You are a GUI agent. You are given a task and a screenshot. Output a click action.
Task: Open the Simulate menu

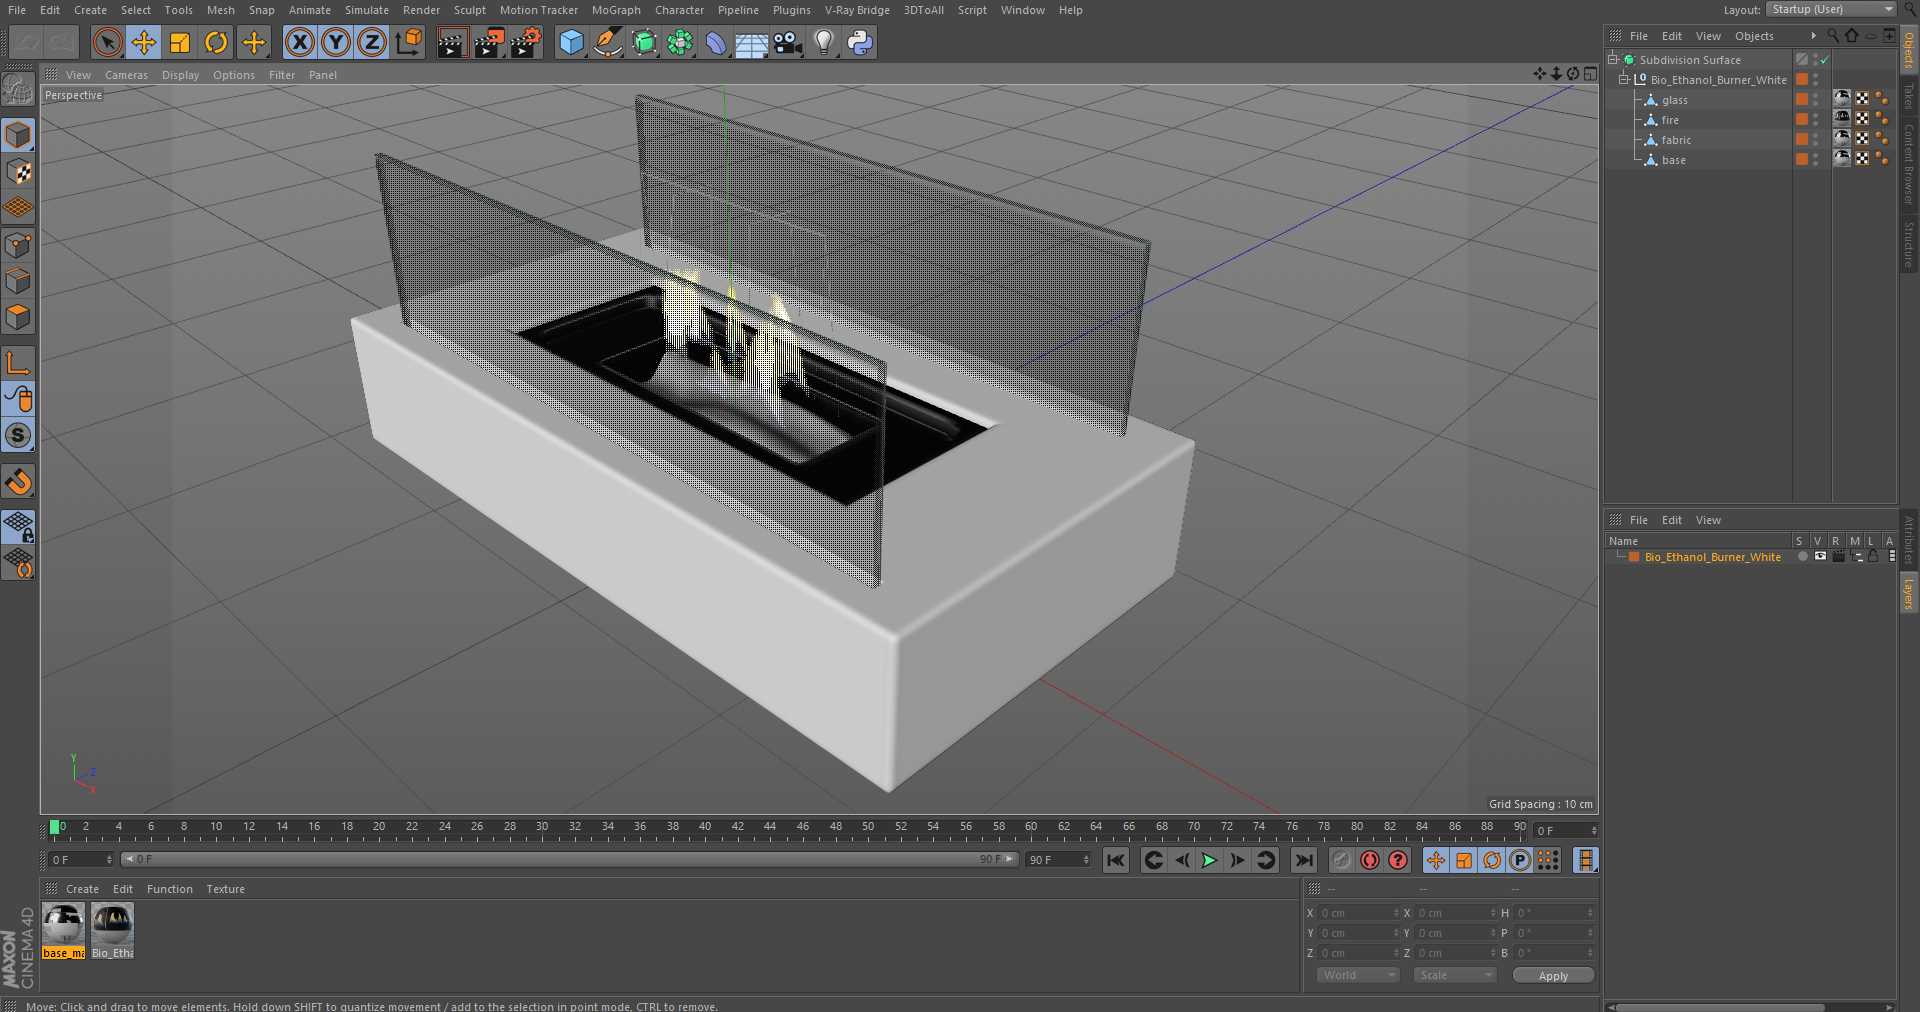click(x=366, y=10)
